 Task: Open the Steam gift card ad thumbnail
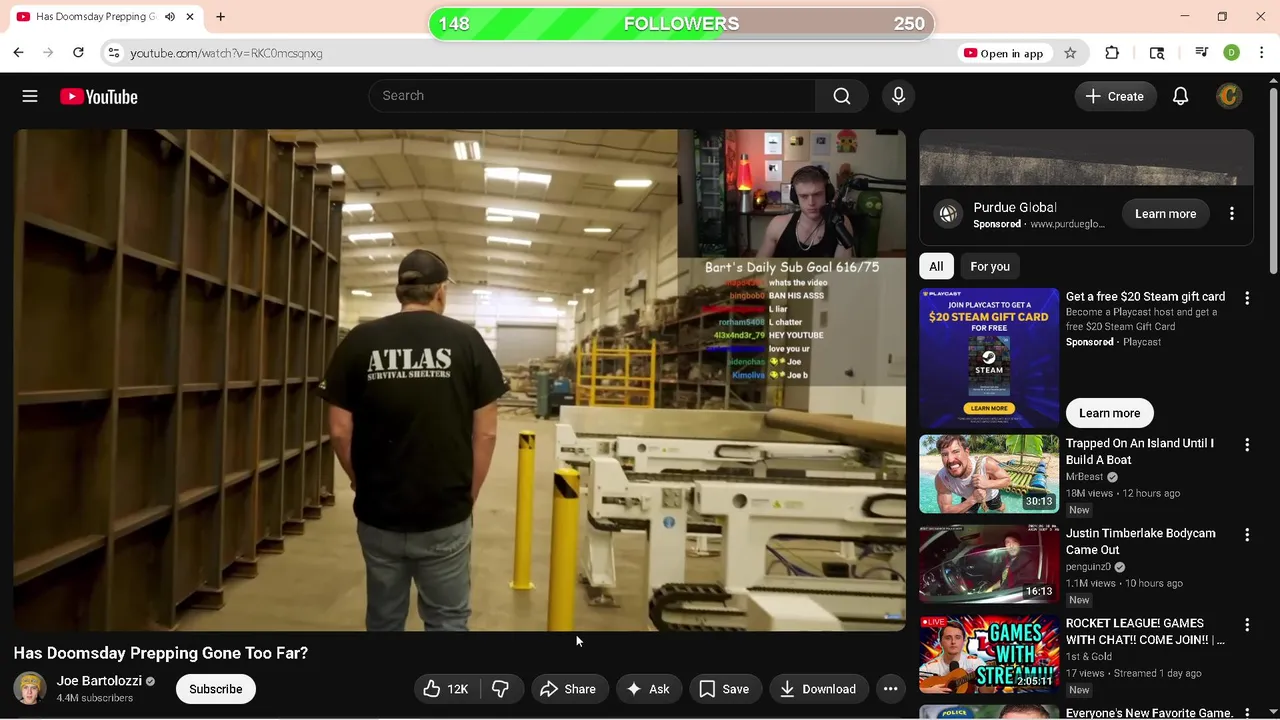pos(989,357)
